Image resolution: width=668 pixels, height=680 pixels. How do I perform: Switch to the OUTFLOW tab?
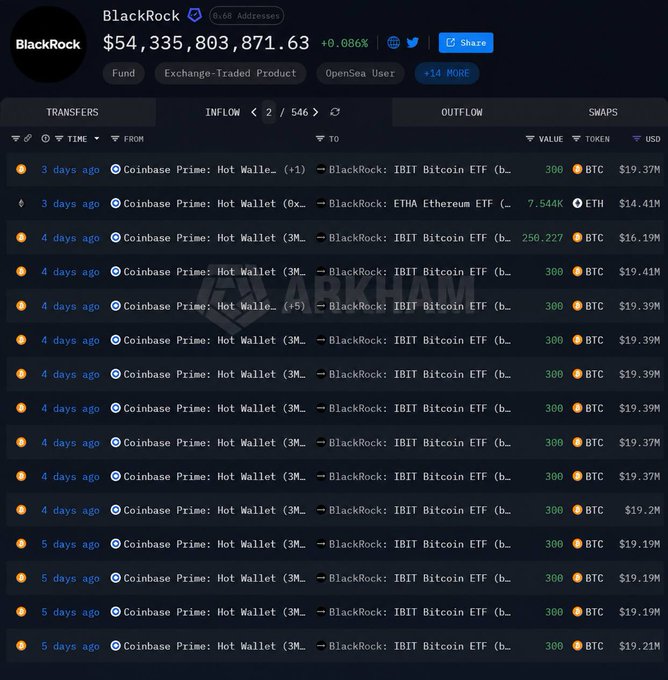tap(462, 112)
